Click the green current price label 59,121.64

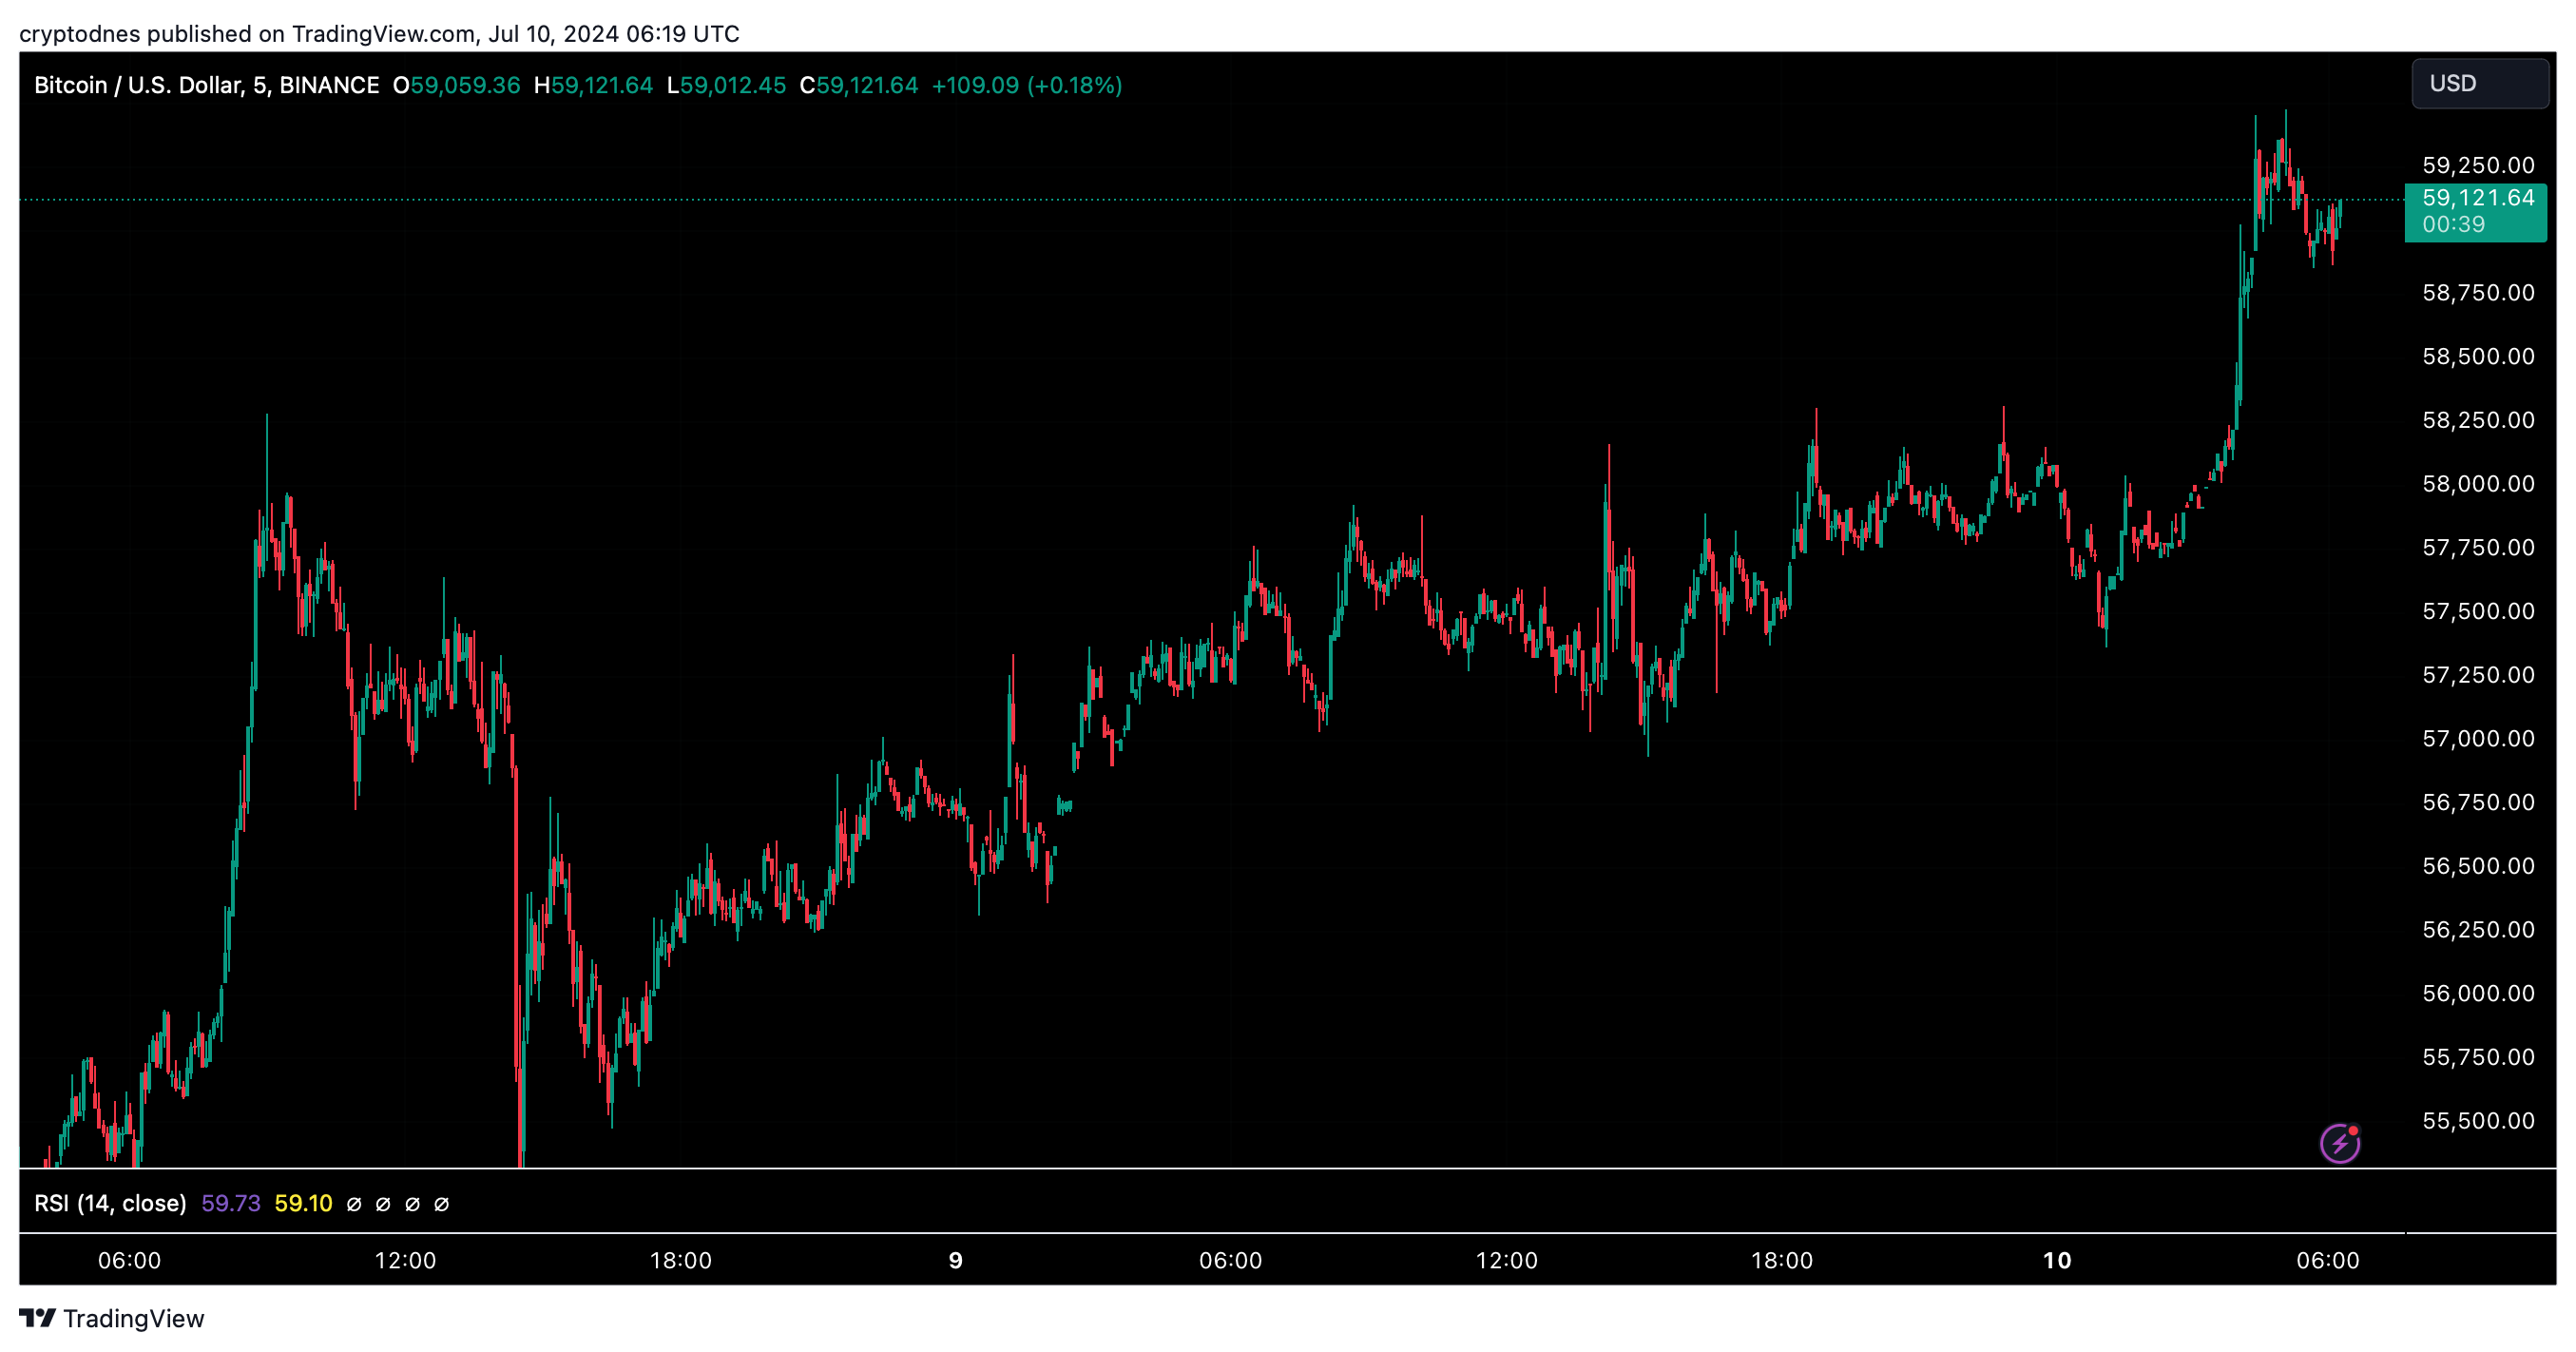click(2477, 198)
